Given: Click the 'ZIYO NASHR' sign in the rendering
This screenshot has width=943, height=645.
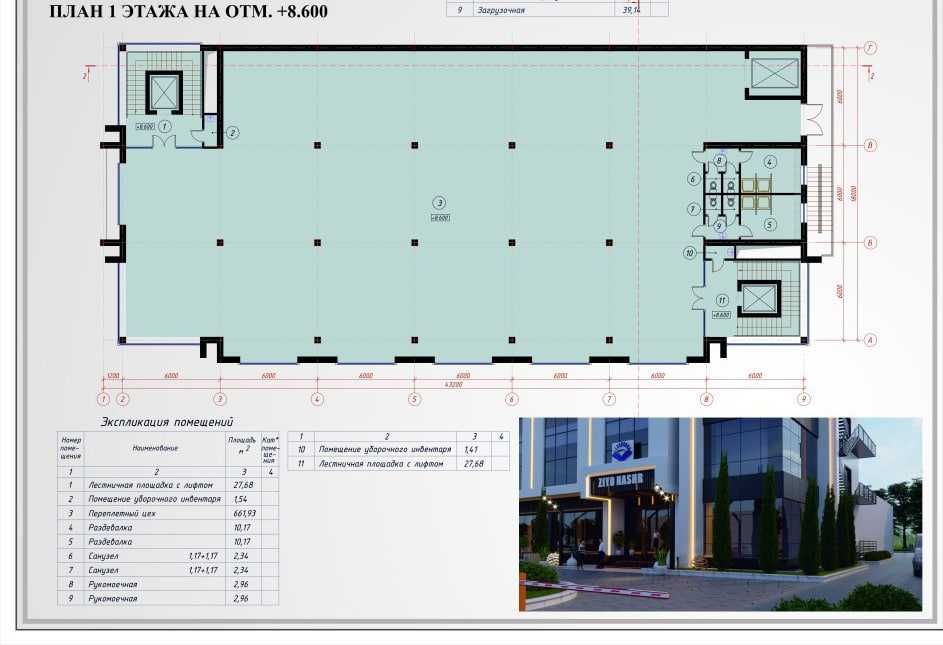Looking at the screenshot, I should coord(621,480).
